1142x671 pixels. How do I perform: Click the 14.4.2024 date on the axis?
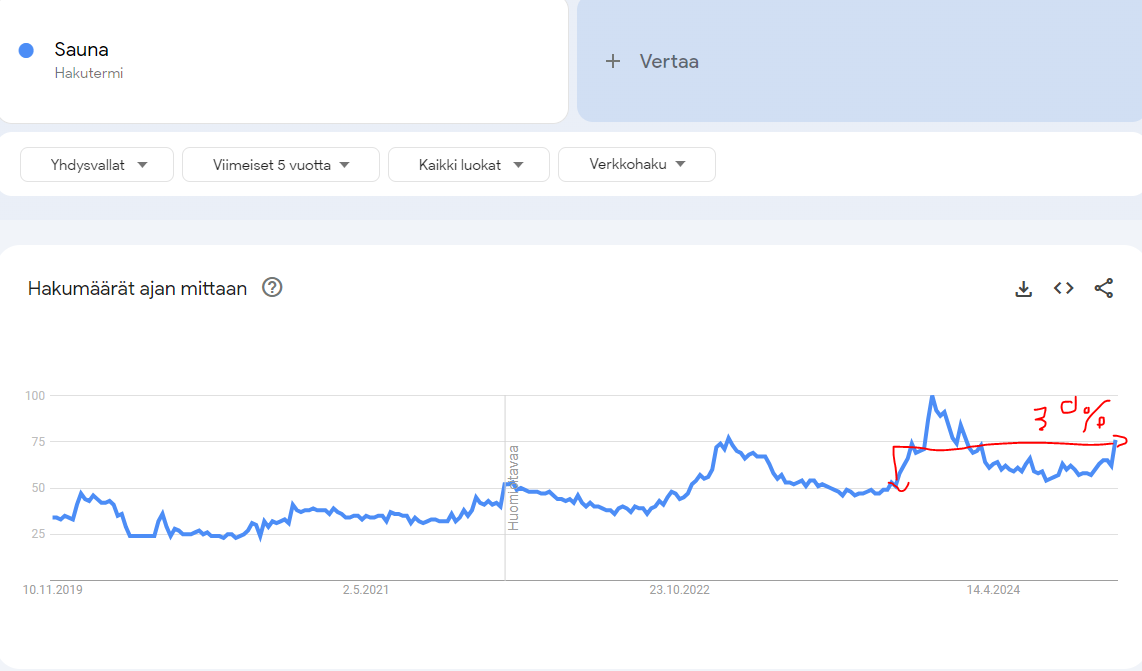[993, 590]
